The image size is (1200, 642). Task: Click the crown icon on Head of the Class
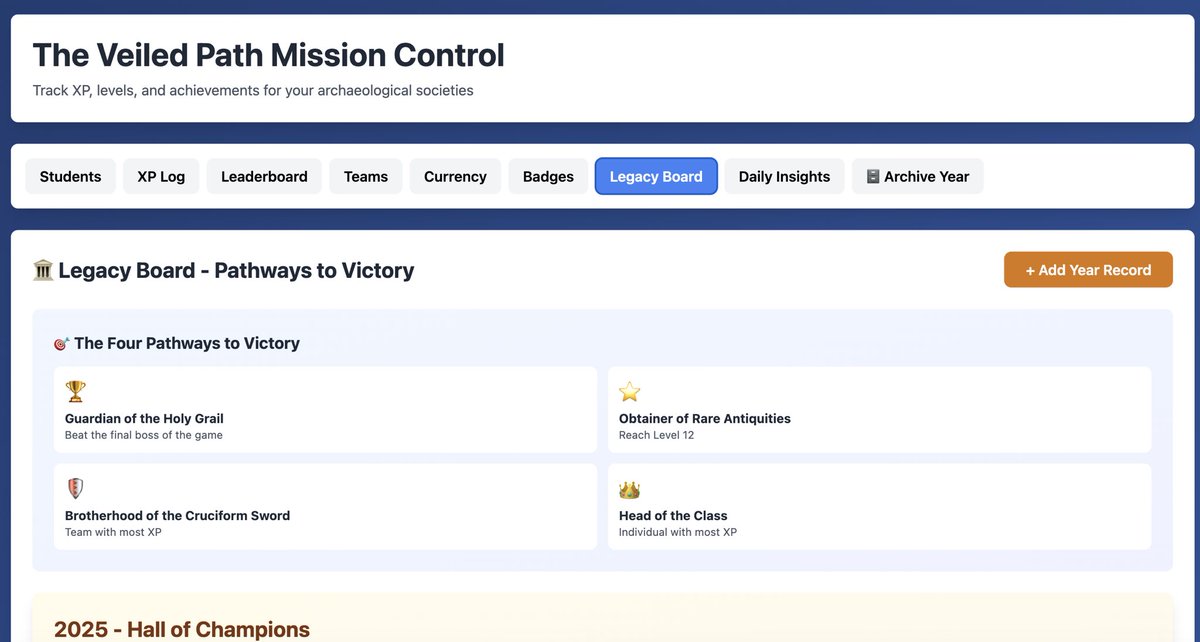pyautogui.click(x=629, y=488)
